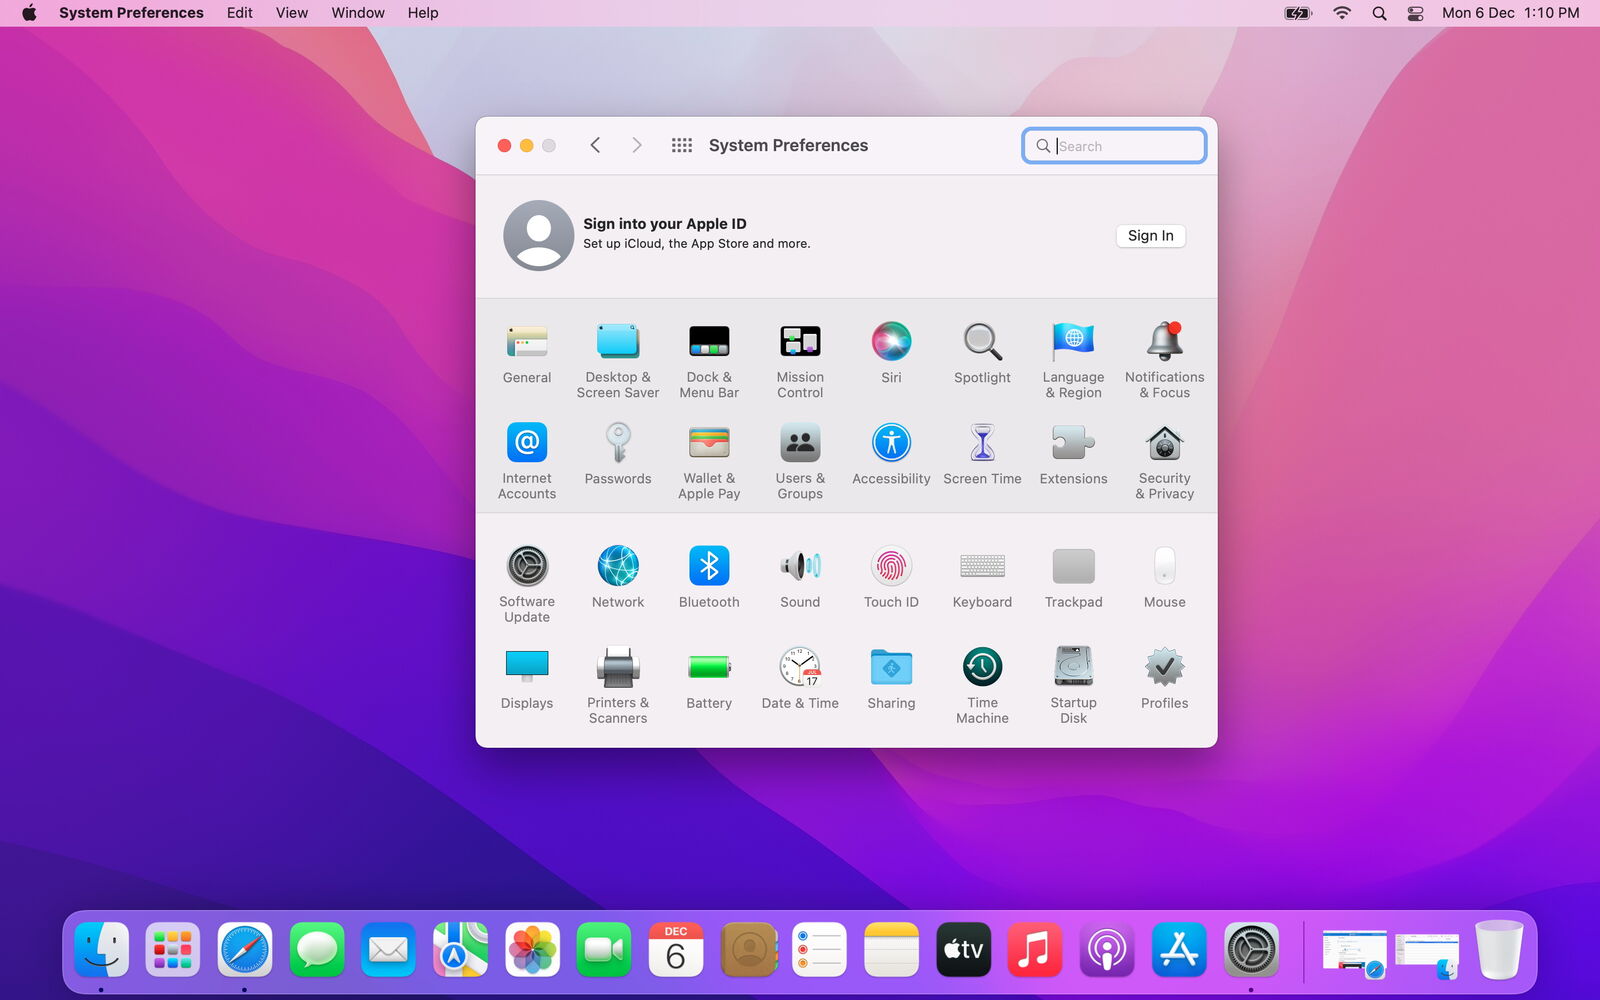The image size is (1600, 1000).
Task: Go back with the left chevron
Action: (x=595, y=146)
